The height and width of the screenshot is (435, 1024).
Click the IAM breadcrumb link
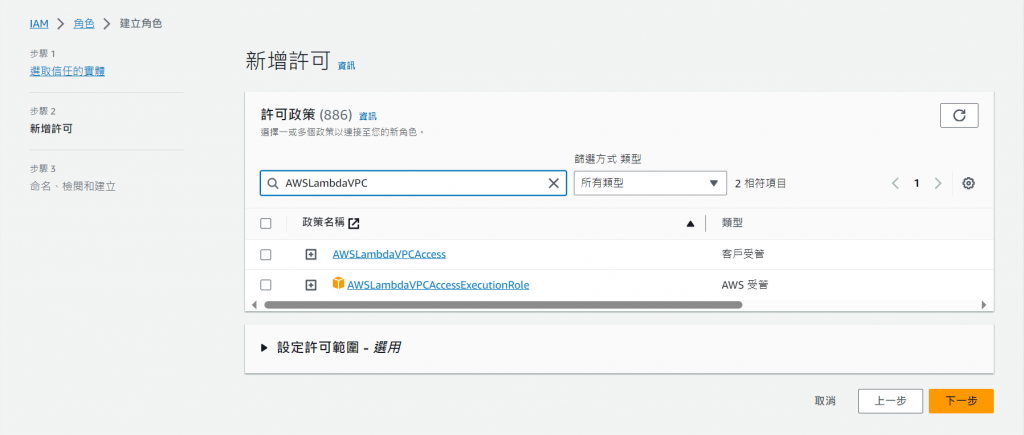[39, 24]
